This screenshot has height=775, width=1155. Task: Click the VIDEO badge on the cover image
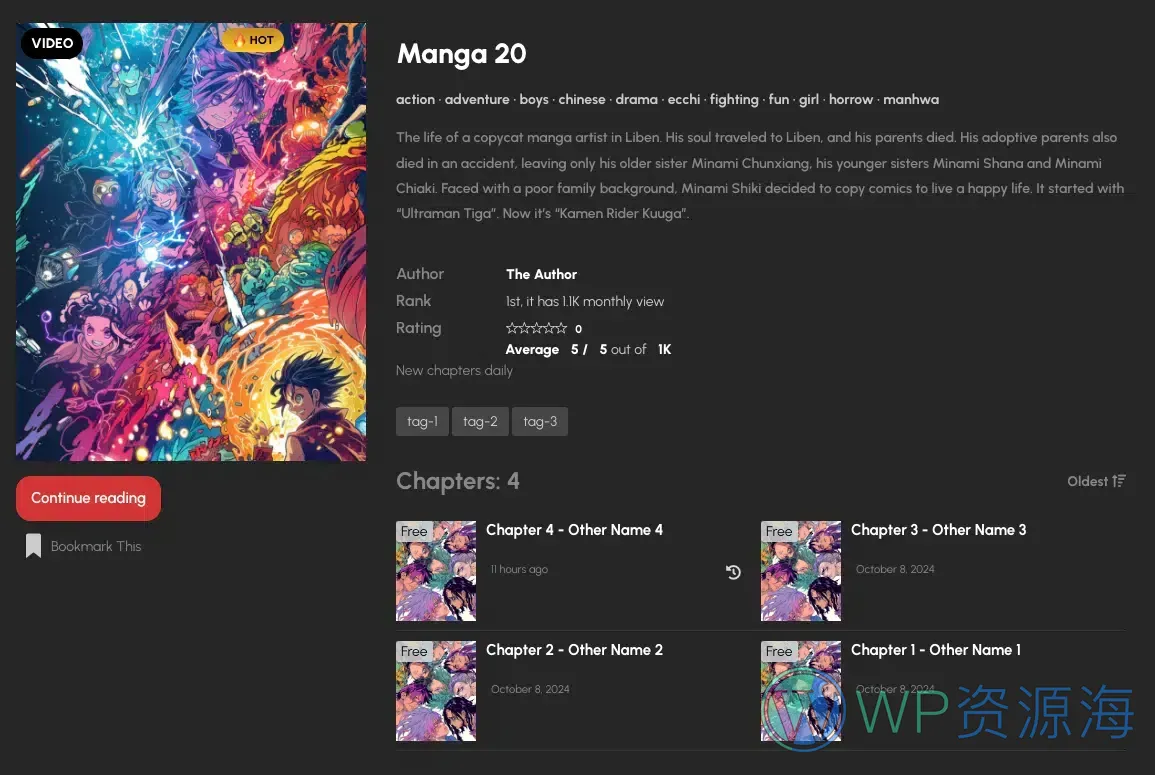pos(52,43)
